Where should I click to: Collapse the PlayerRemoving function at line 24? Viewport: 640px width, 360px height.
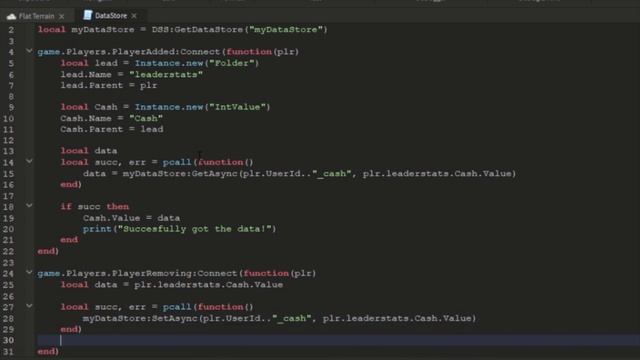point(29,272)
